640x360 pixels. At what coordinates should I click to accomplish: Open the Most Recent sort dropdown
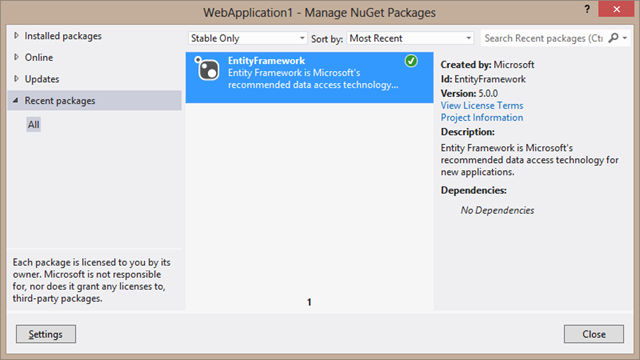pyautogui.click(x=410, y=38)
